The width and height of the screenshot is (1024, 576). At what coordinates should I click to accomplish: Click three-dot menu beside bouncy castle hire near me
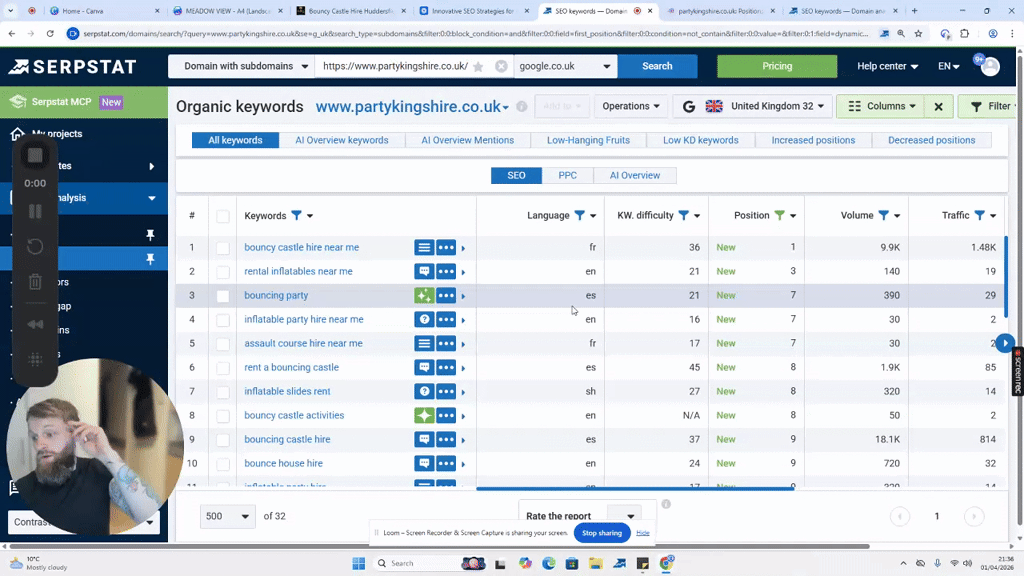(445, 247)
